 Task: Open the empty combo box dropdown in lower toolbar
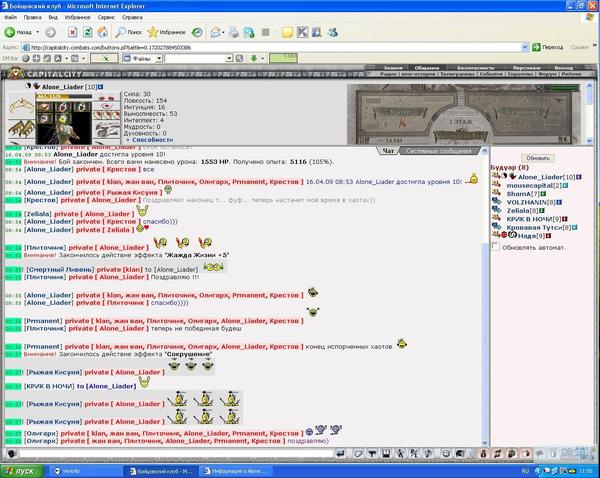[x=229, y=58]
